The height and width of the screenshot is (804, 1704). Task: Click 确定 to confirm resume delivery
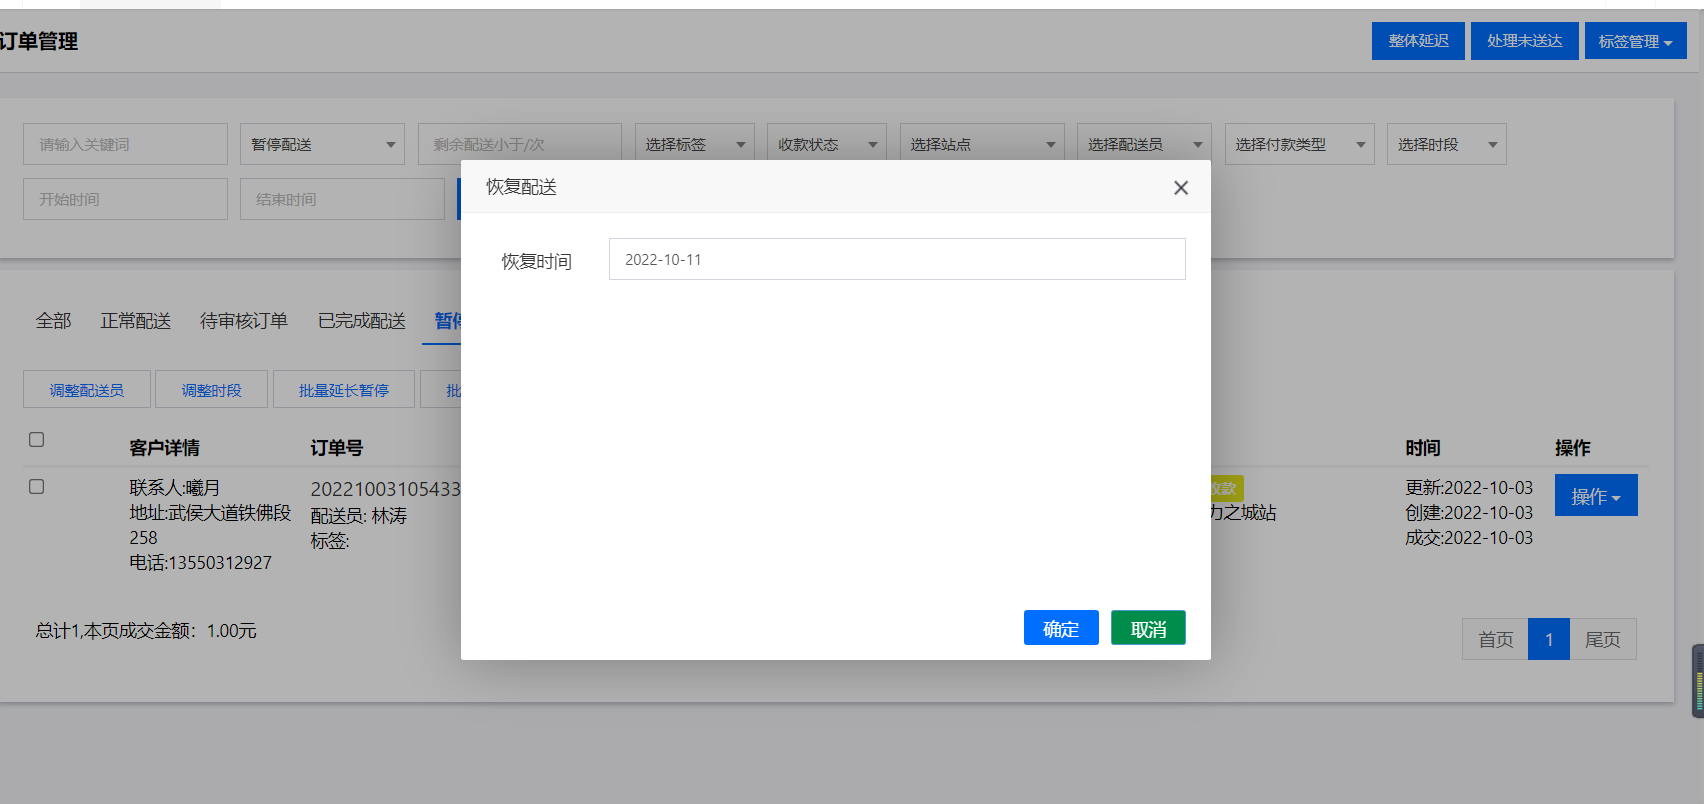(x=1060, y=629)
